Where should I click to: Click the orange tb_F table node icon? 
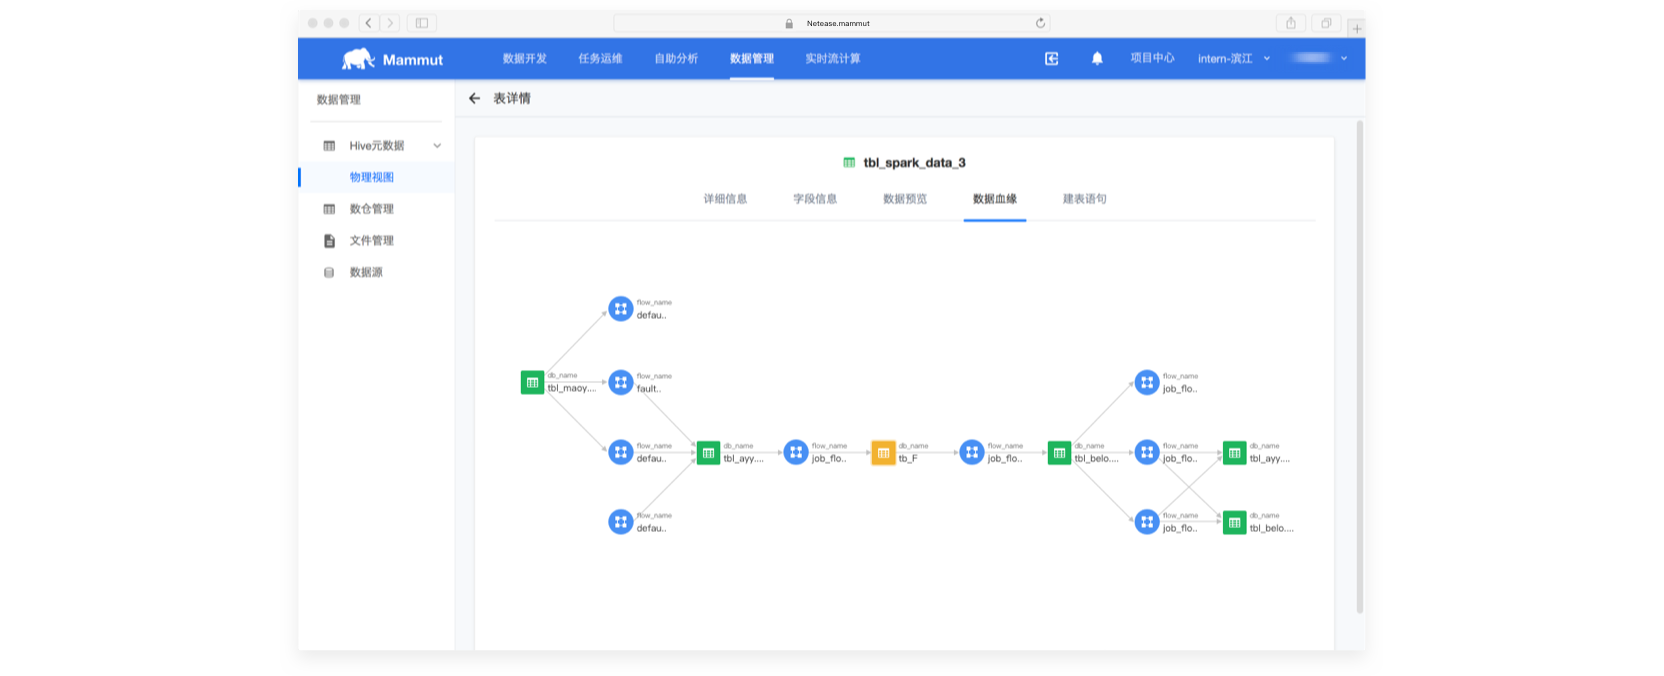pos(883,453)
